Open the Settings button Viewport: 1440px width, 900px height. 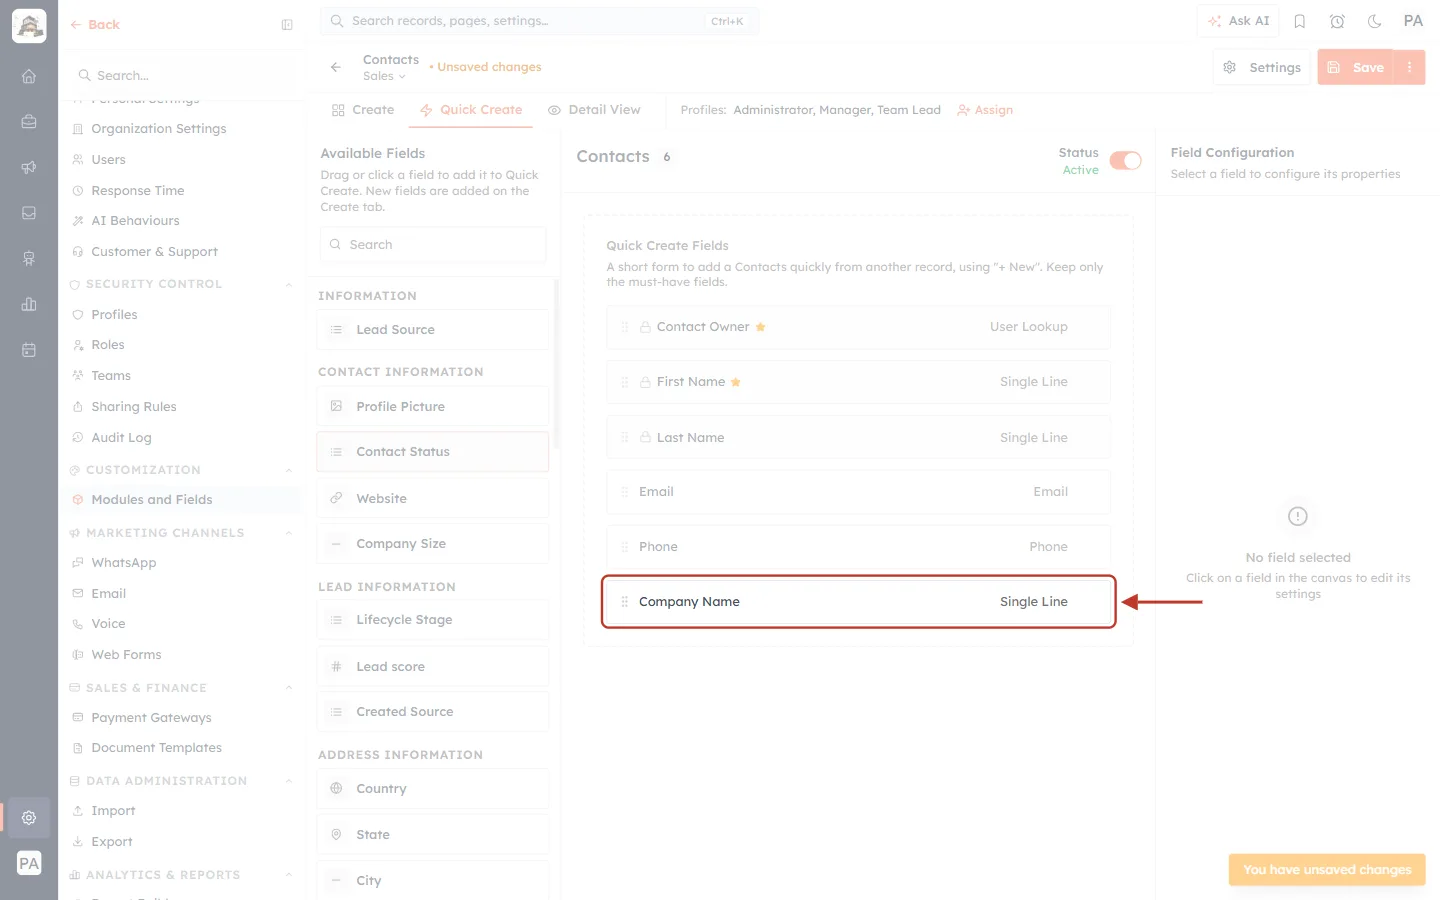tap(1262, 67)
